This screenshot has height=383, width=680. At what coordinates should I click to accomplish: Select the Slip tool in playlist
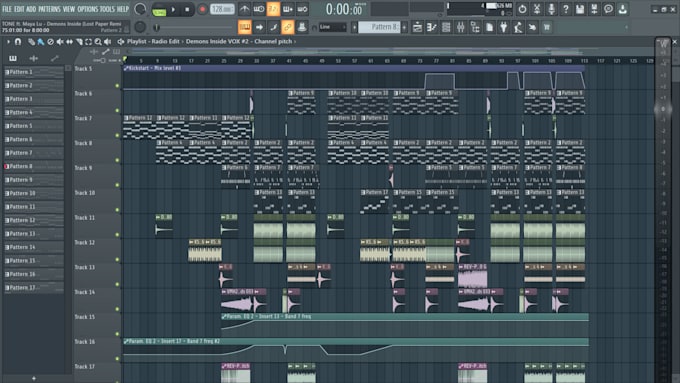coord(69,42)
